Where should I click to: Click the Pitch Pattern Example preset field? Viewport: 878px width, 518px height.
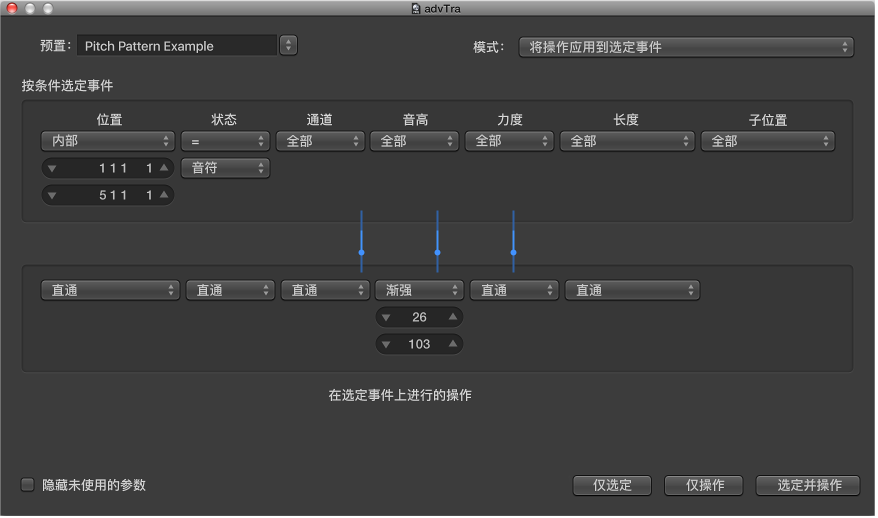[x=177, y=46]
